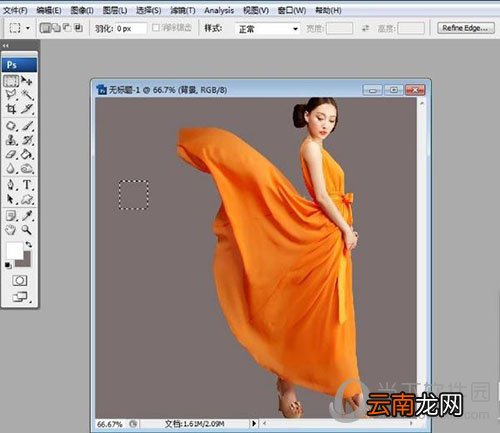The width and height of the screenshot is (500, 433).
Task: Select the Pen tool
Action: [x=11, y=185]
